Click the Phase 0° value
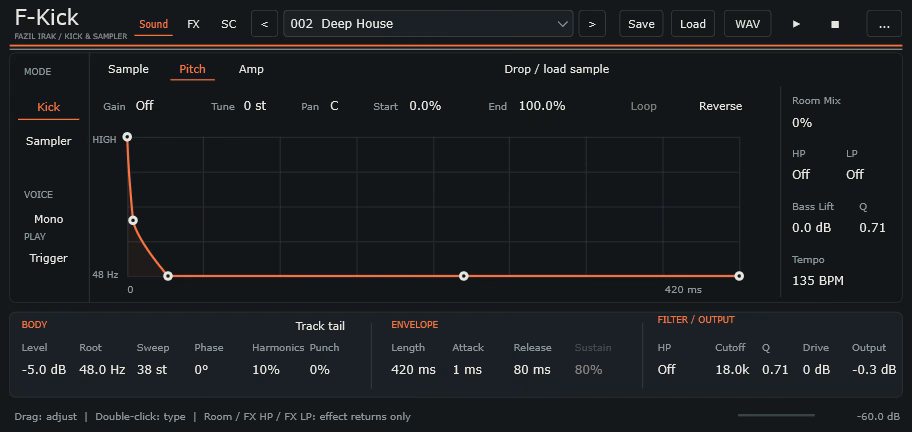 [201, 370]
